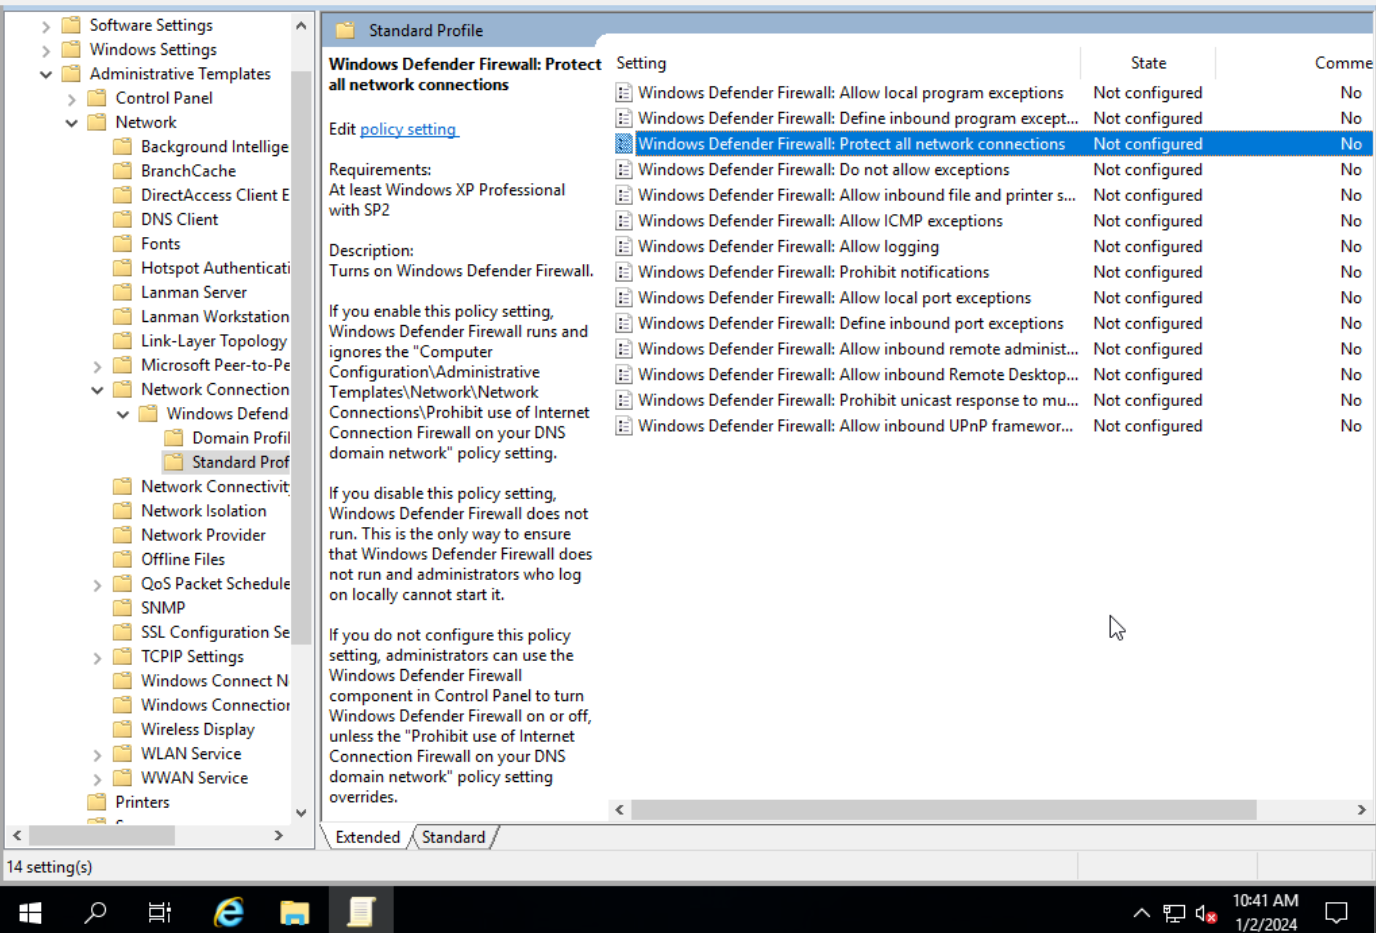Viewport: 1376px width, 933px height.
Task: Collapse the Administrative Templates node
Action: click(46, 74)
